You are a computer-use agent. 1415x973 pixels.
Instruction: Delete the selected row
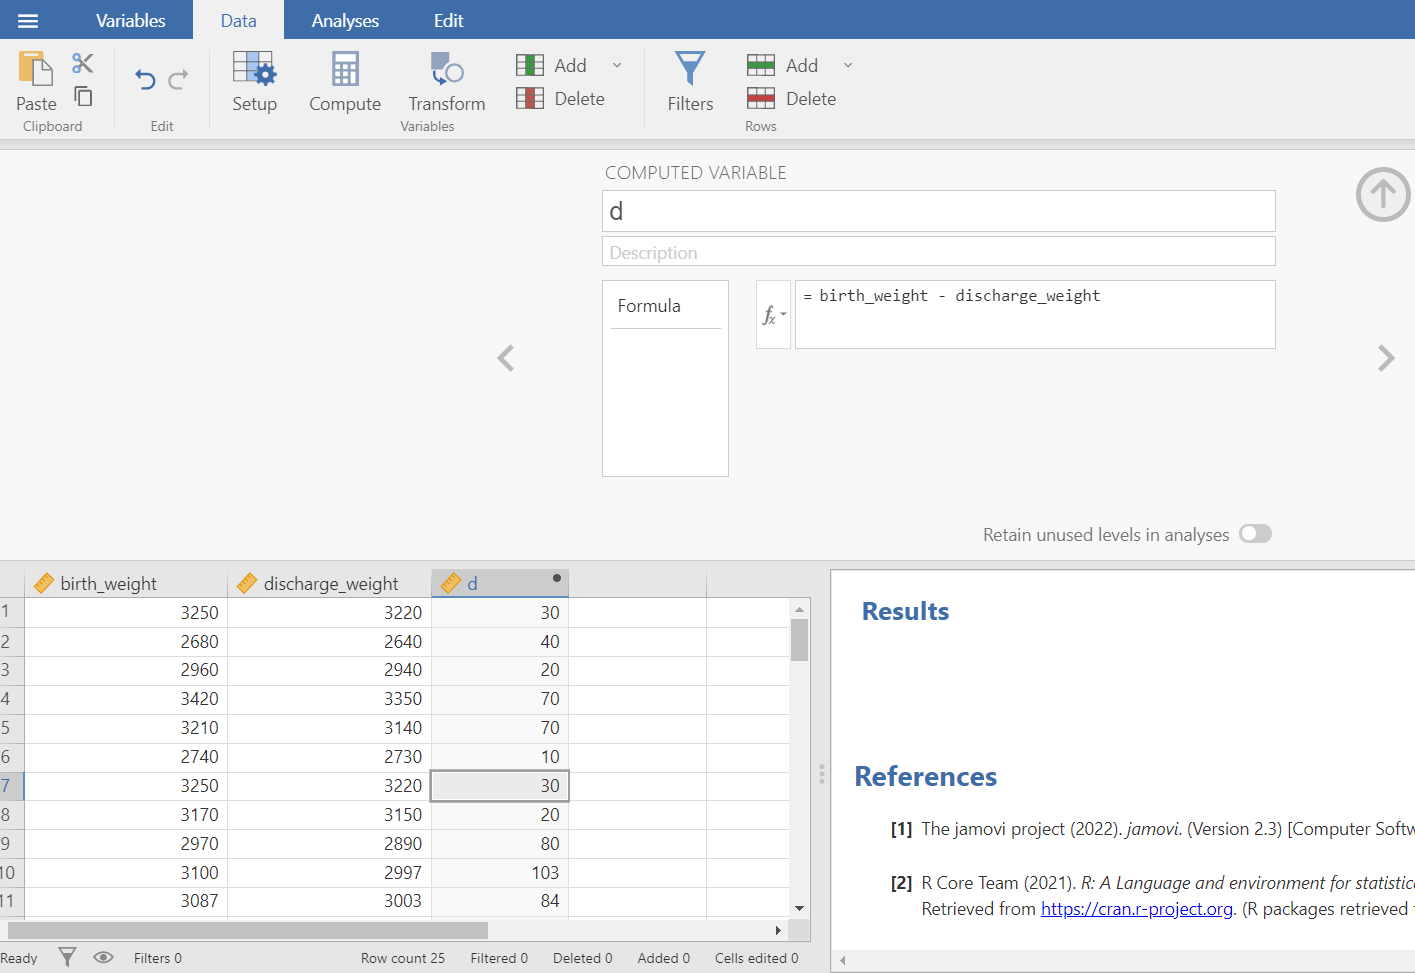point(791,99)
